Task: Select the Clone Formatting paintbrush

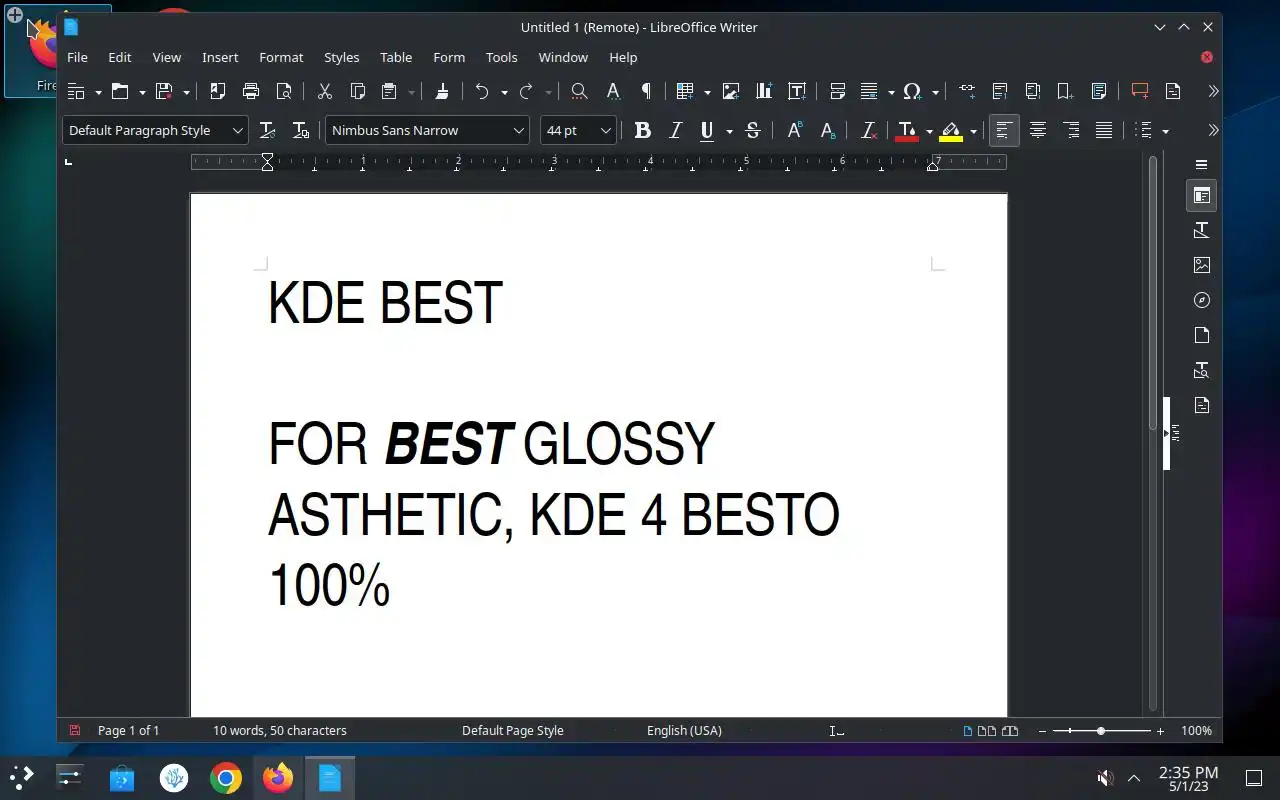Action: coord(441,91)
